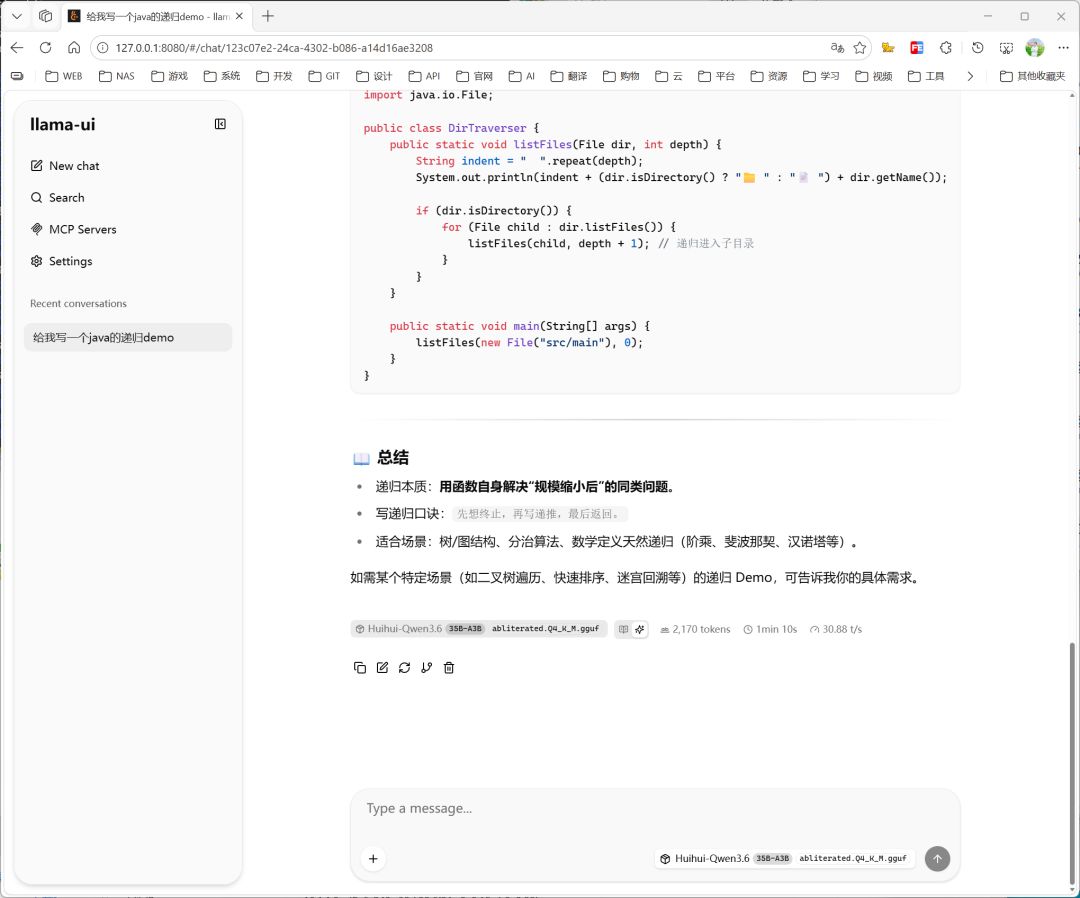Image resolution: width=1080 pixels, height=898 pixels.
Task: Open the 官网 bookmarks folder
Action: 475,76
